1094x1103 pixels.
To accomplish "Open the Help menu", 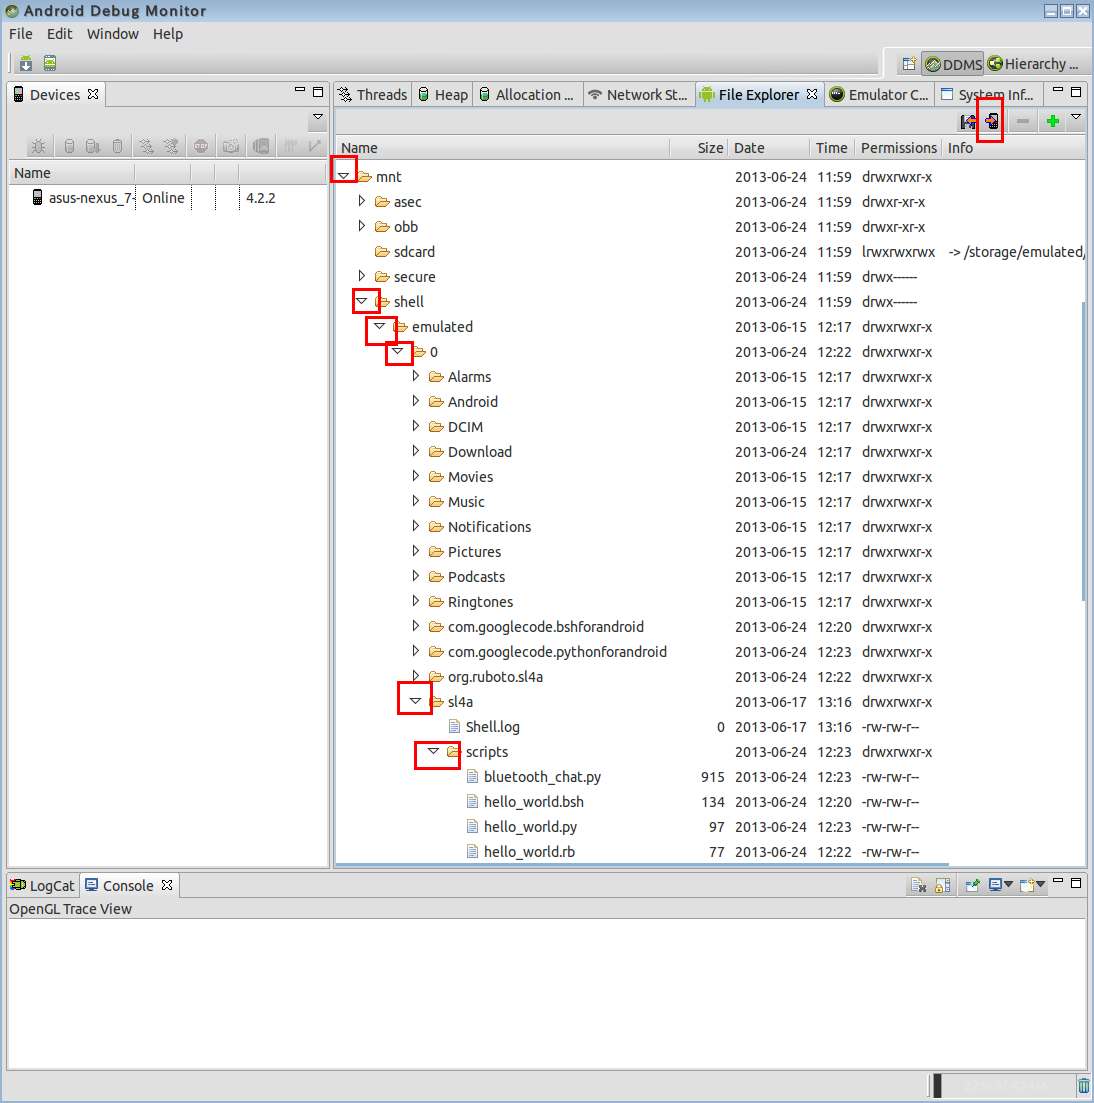I will coord(167,34).
